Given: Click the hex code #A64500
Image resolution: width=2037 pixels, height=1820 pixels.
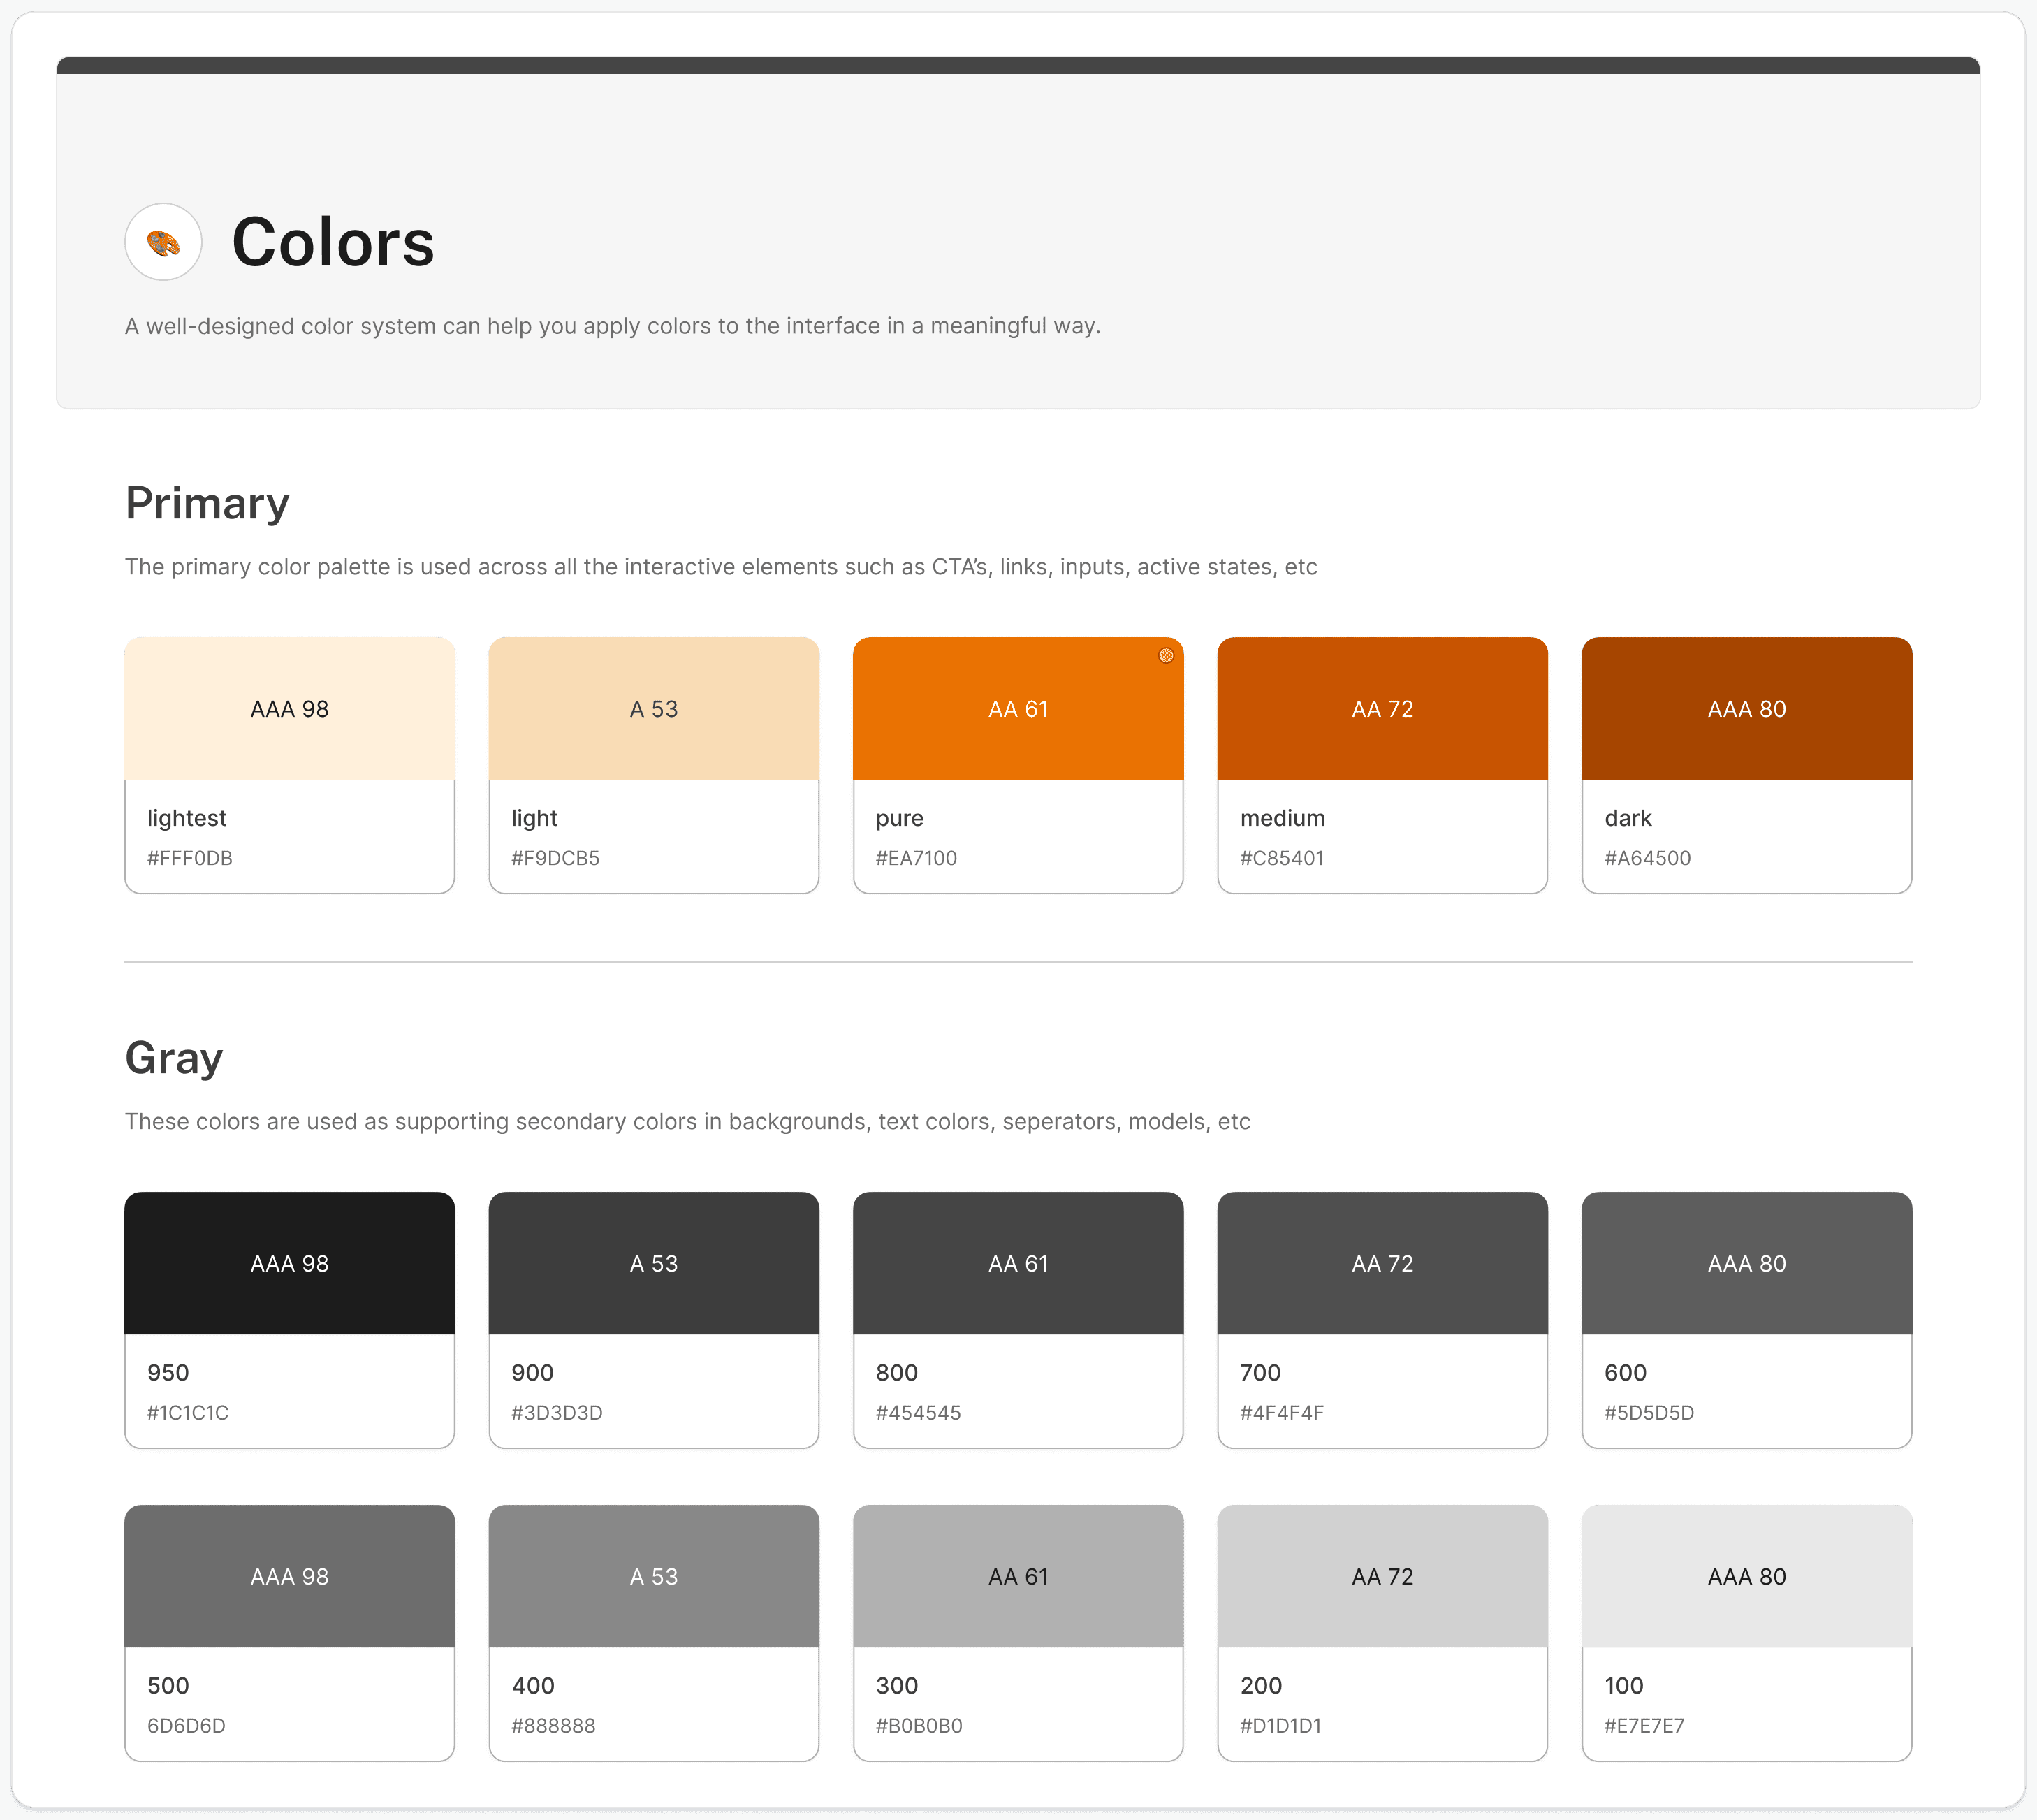Looking at the screenshot, I should point(1648,858).
